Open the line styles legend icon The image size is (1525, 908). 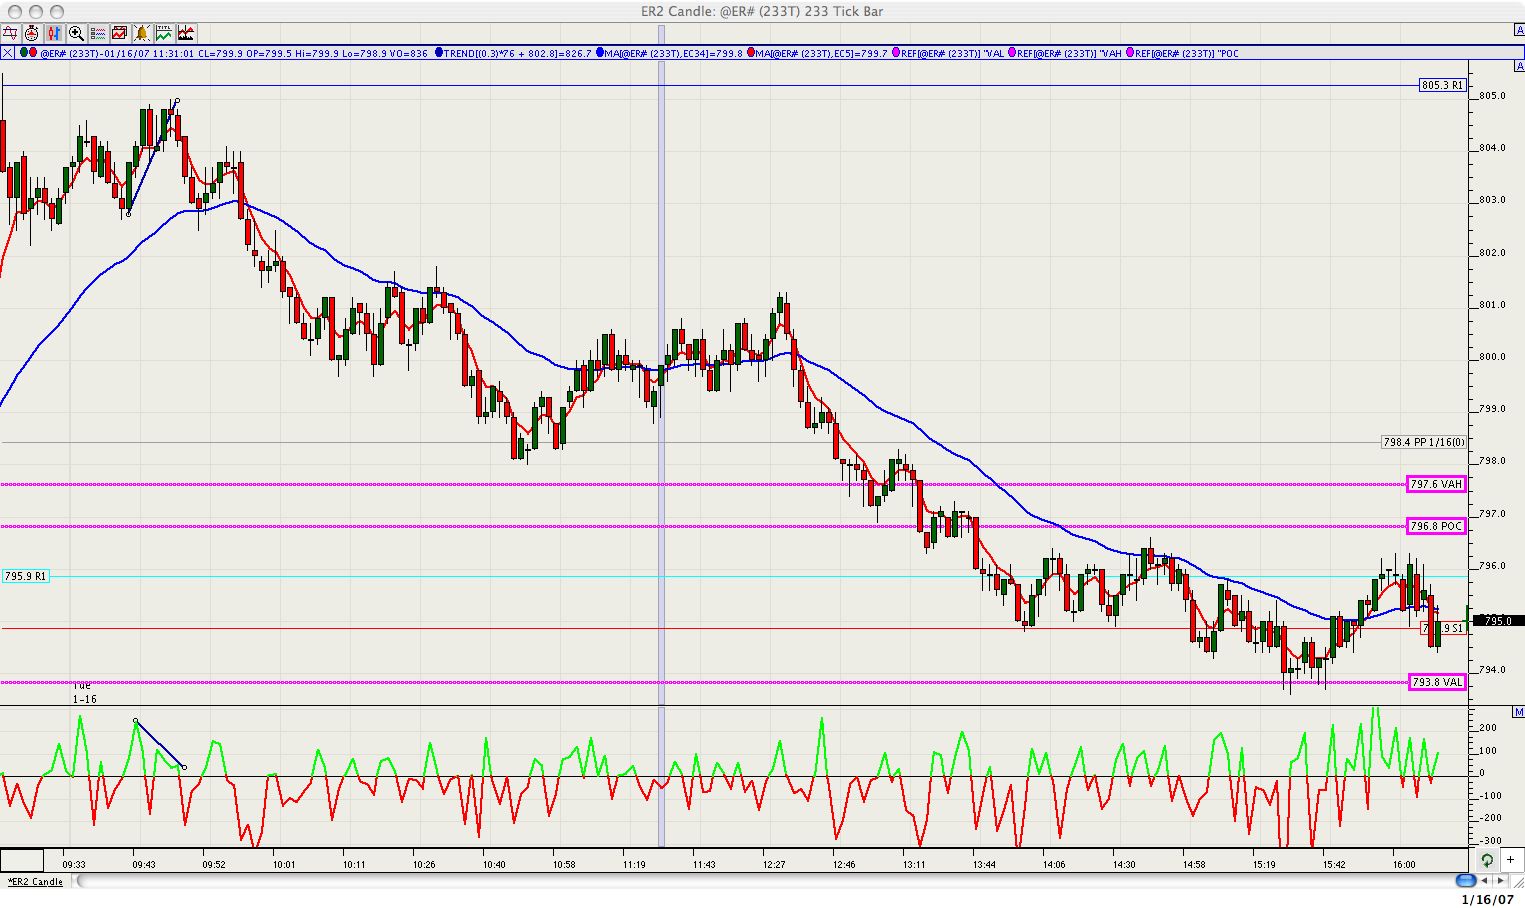coord(98,33)
